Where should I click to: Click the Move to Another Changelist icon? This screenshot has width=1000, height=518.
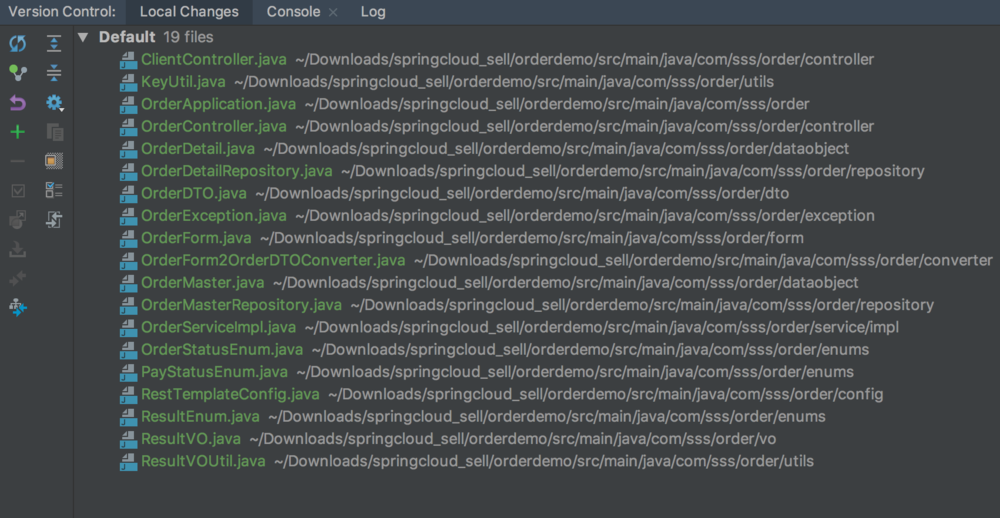click(x=18, y=220)
